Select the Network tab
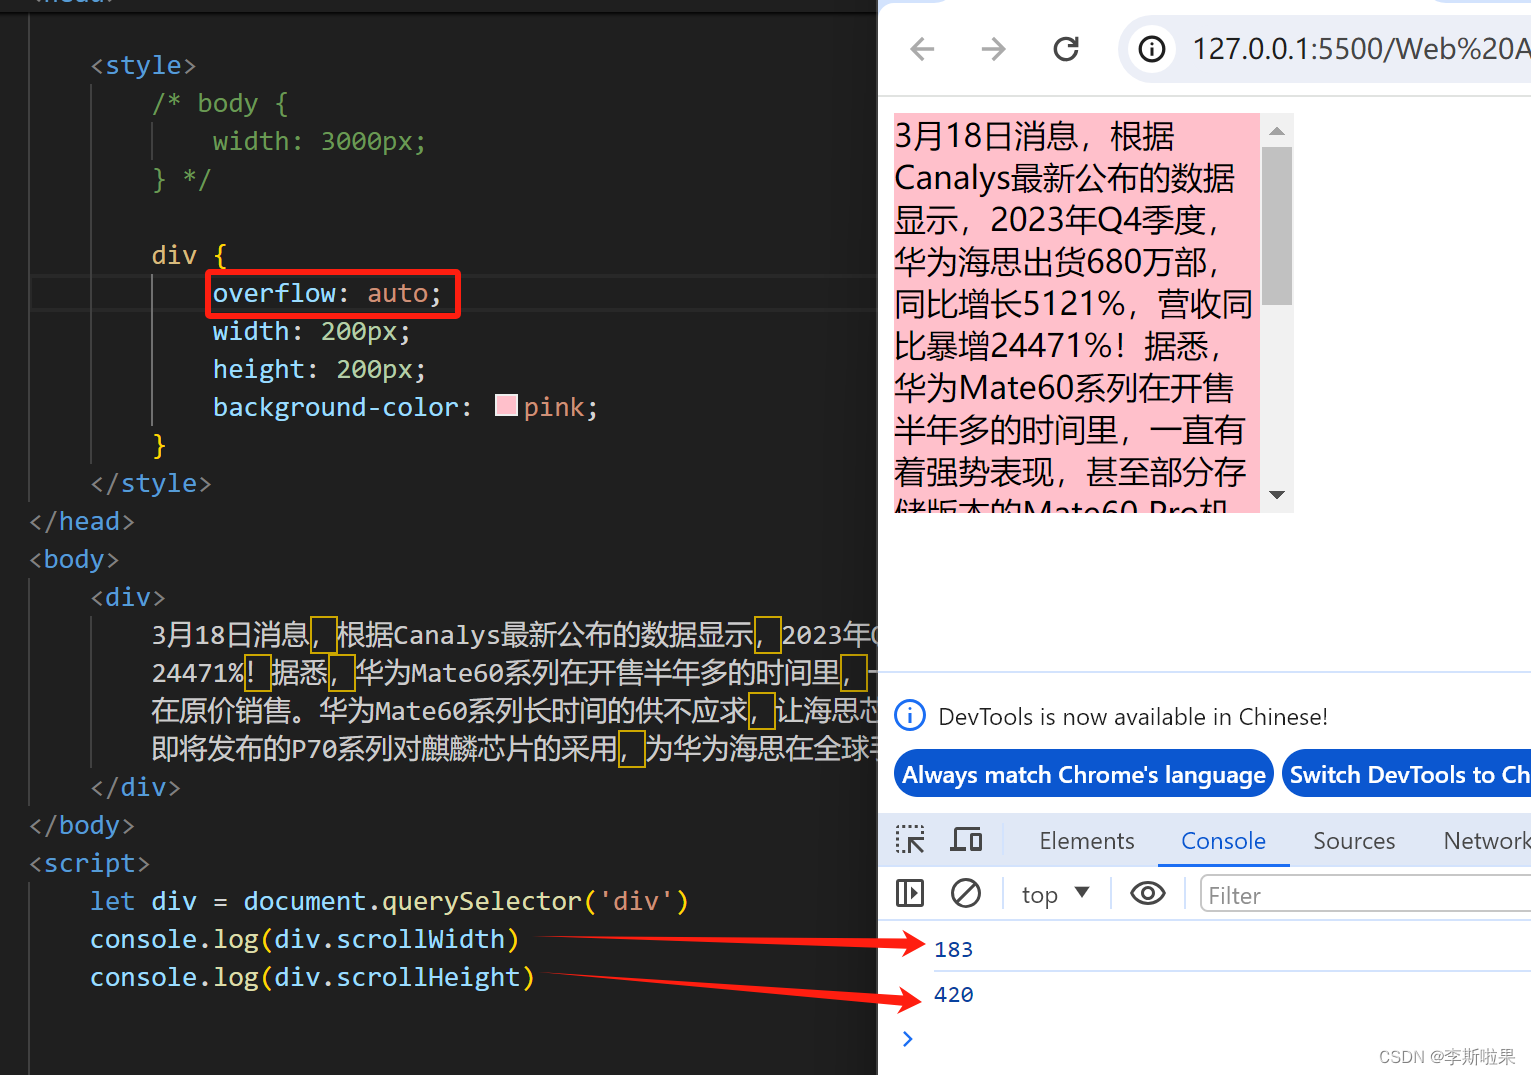Viewport: 1531px width, 1075px height. pos(1485,840)
